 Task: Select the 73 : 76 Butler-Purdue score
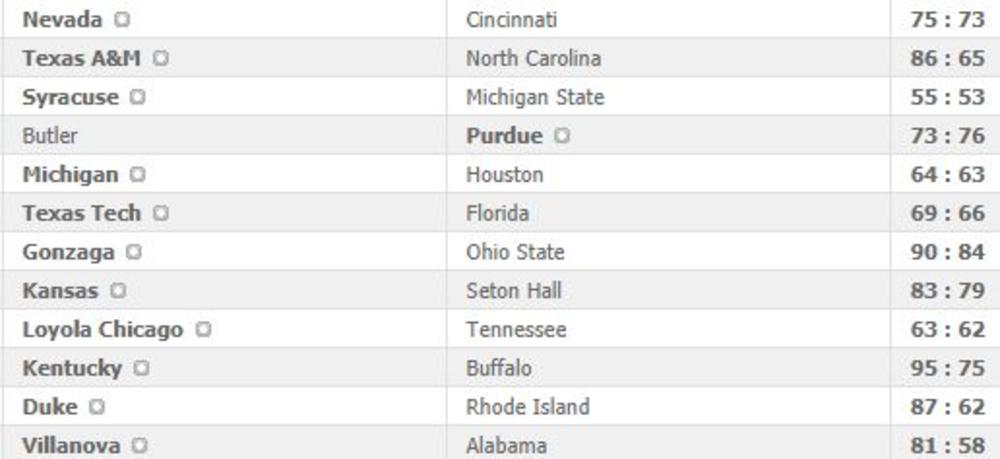[x=947, y=136]
